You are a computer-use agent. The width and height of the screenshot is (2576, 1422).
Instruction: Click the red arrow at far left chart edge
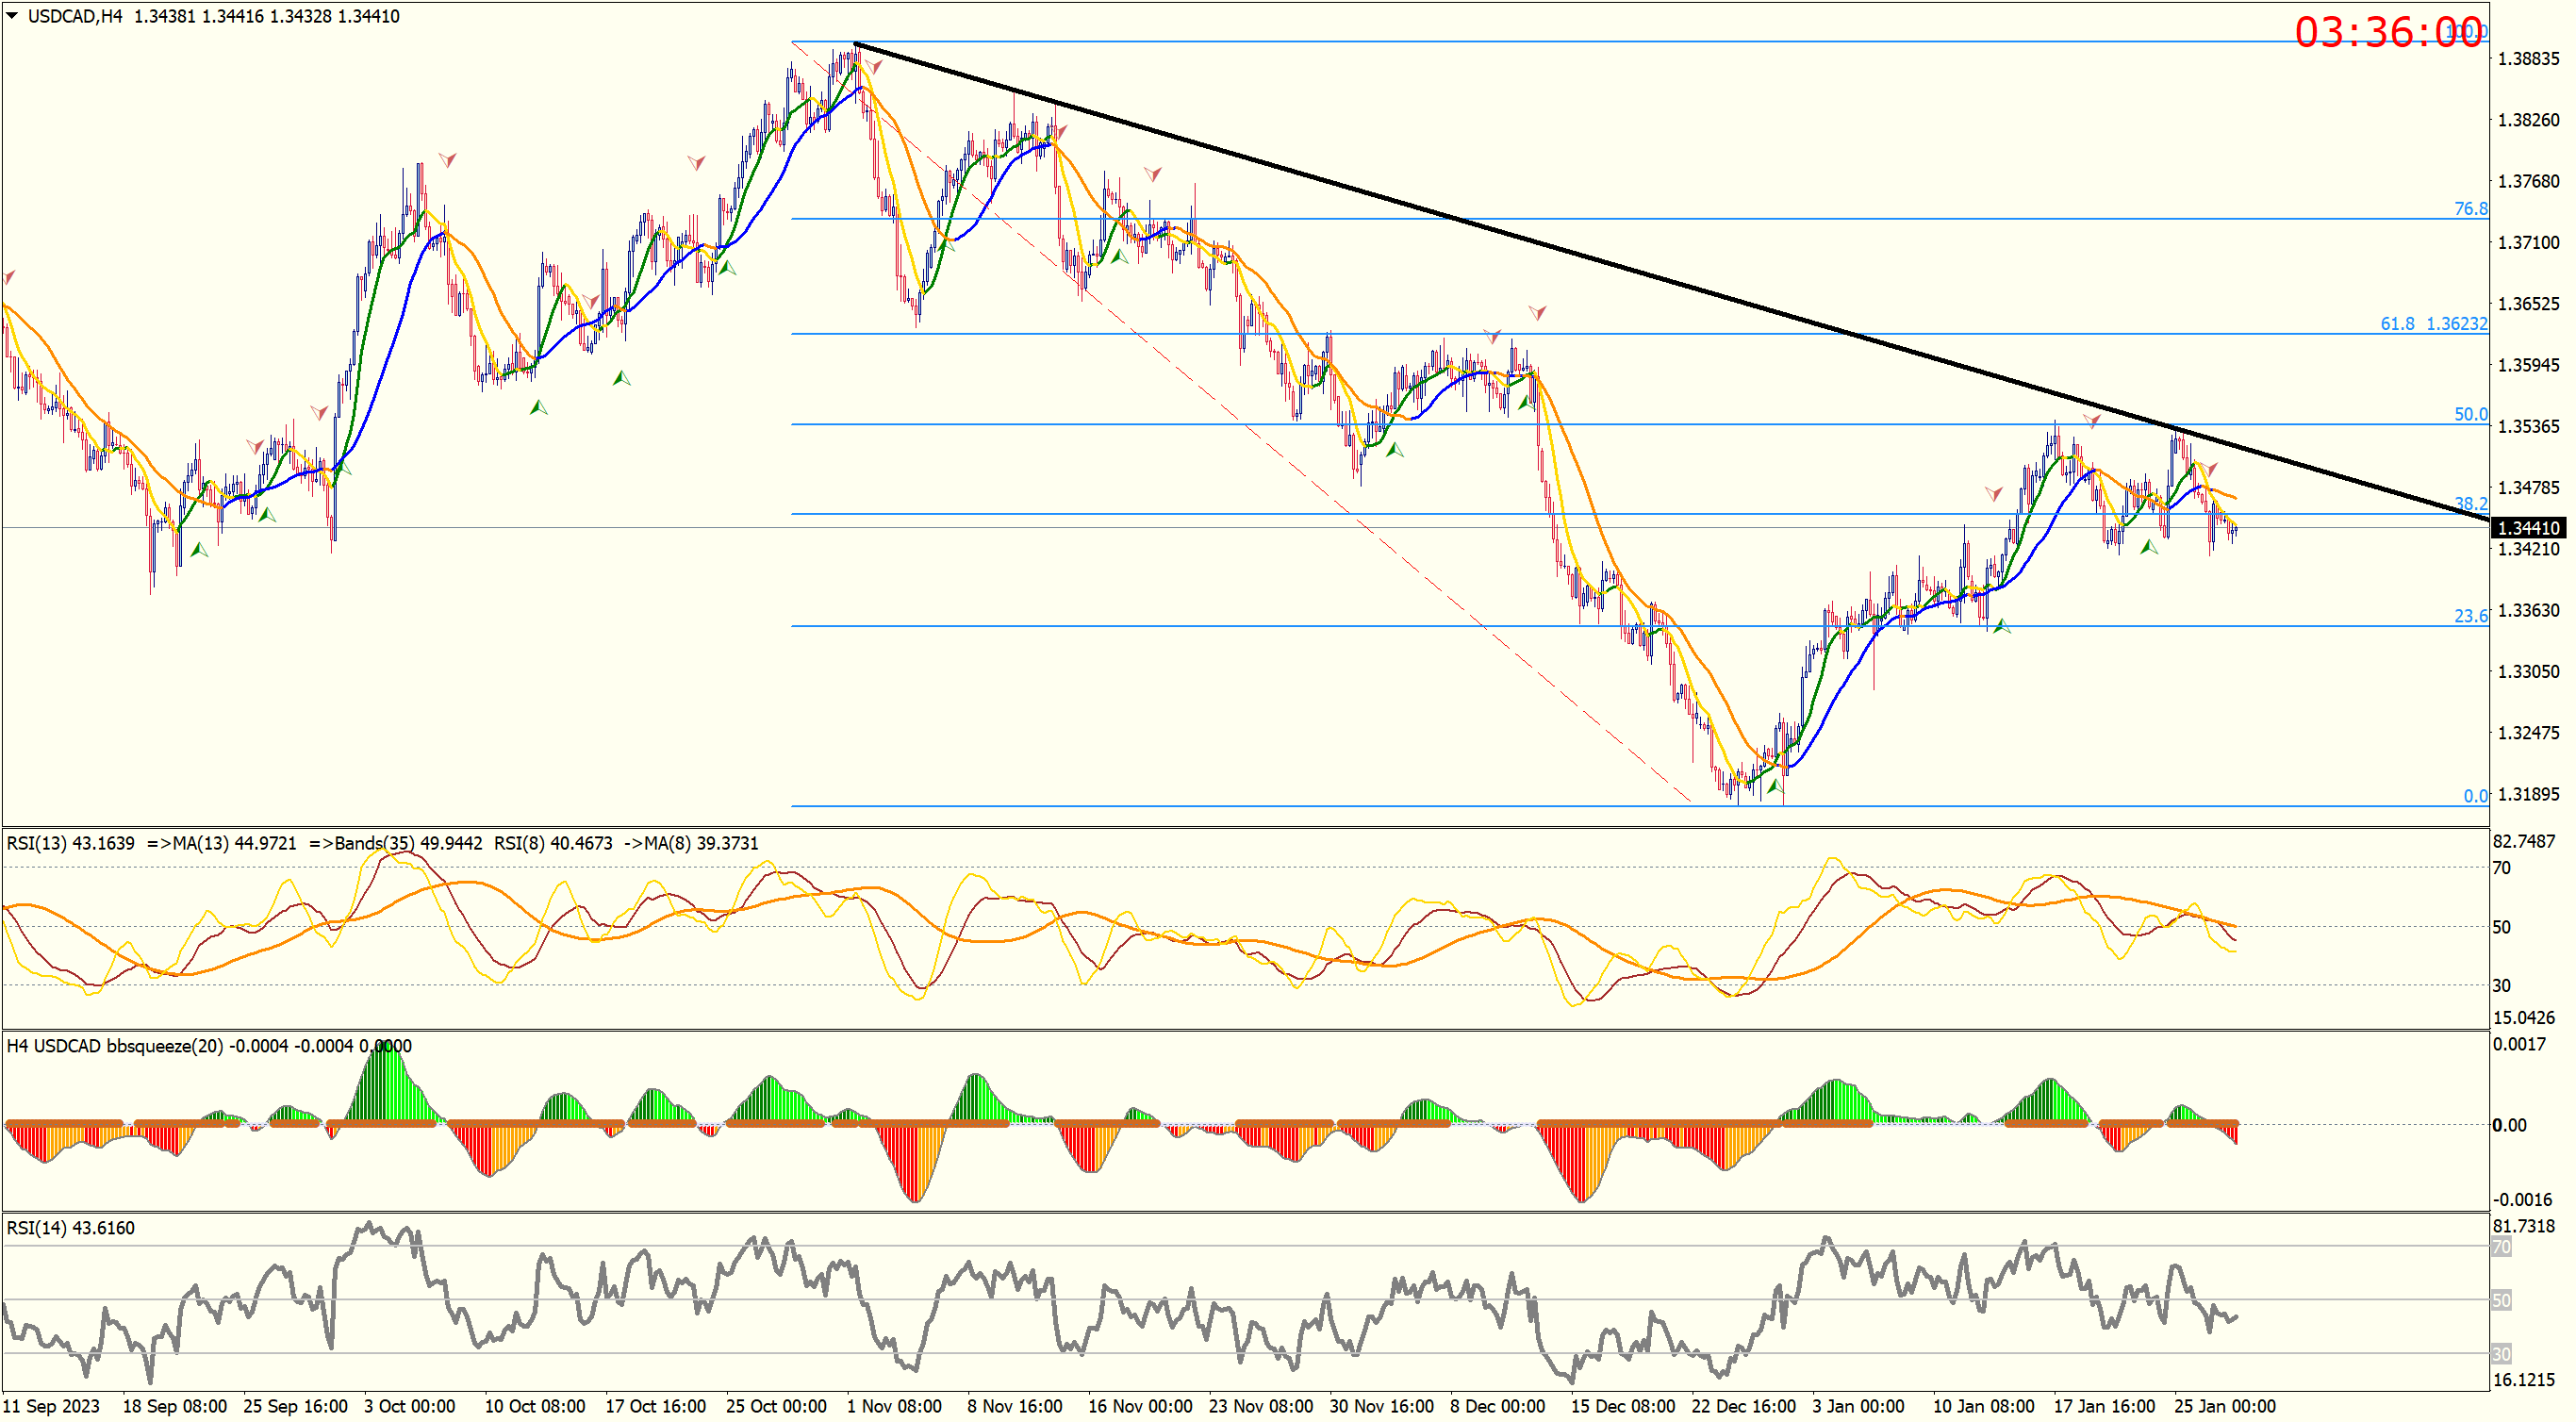9,276
